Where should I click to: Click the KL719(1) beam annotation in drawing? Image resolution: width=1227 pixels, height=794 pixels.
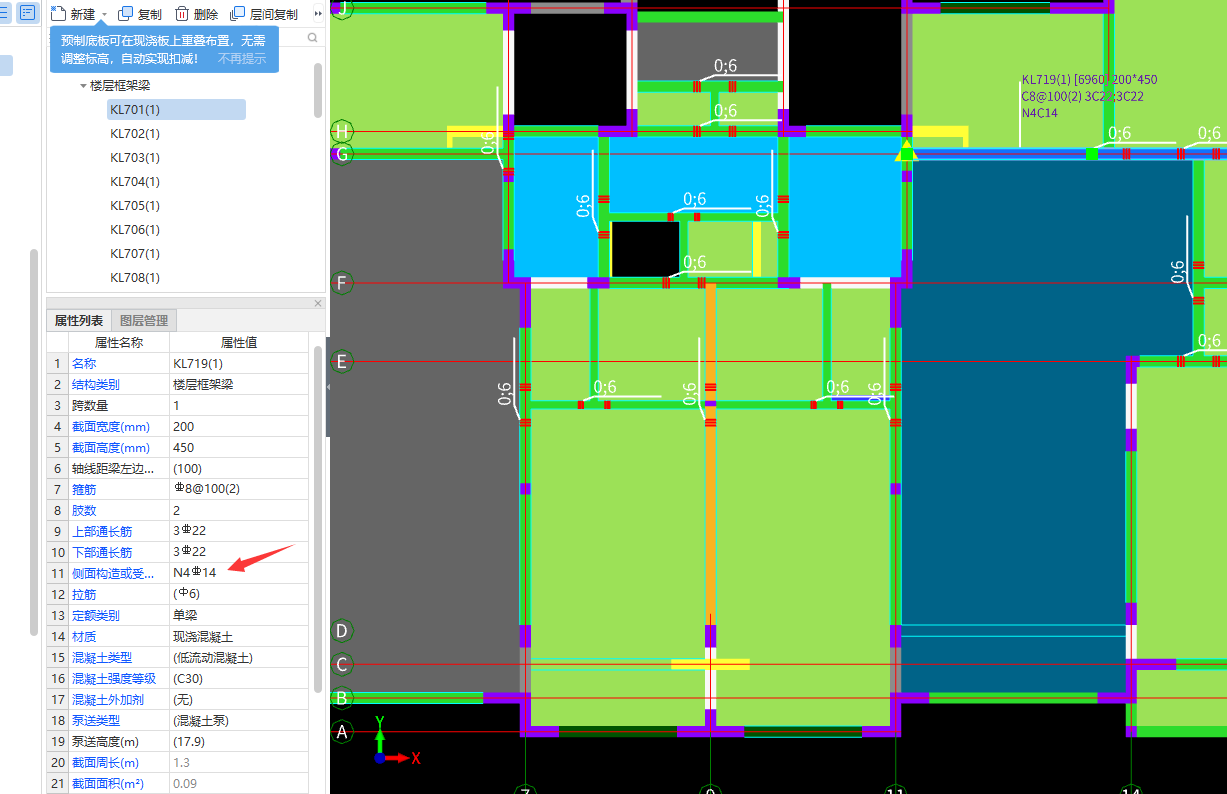pos(1089,96)
